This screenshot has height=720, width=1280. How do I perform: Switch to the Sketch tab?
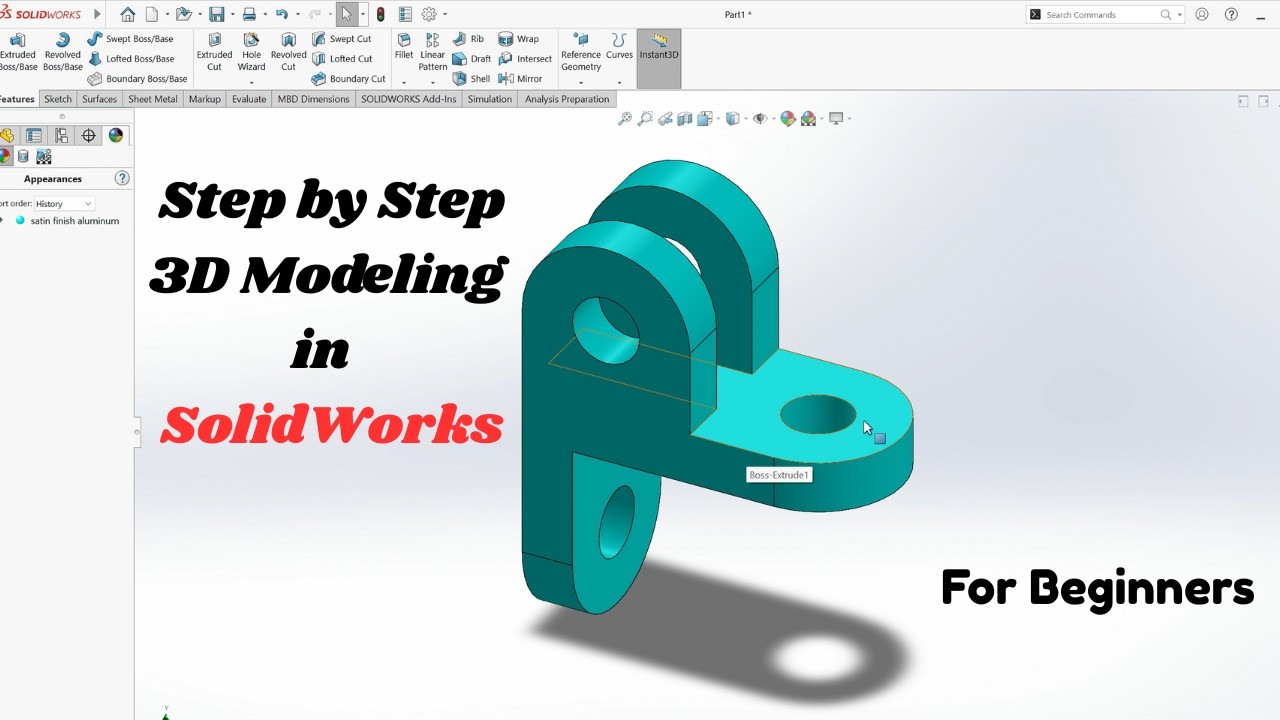point(58,99)
